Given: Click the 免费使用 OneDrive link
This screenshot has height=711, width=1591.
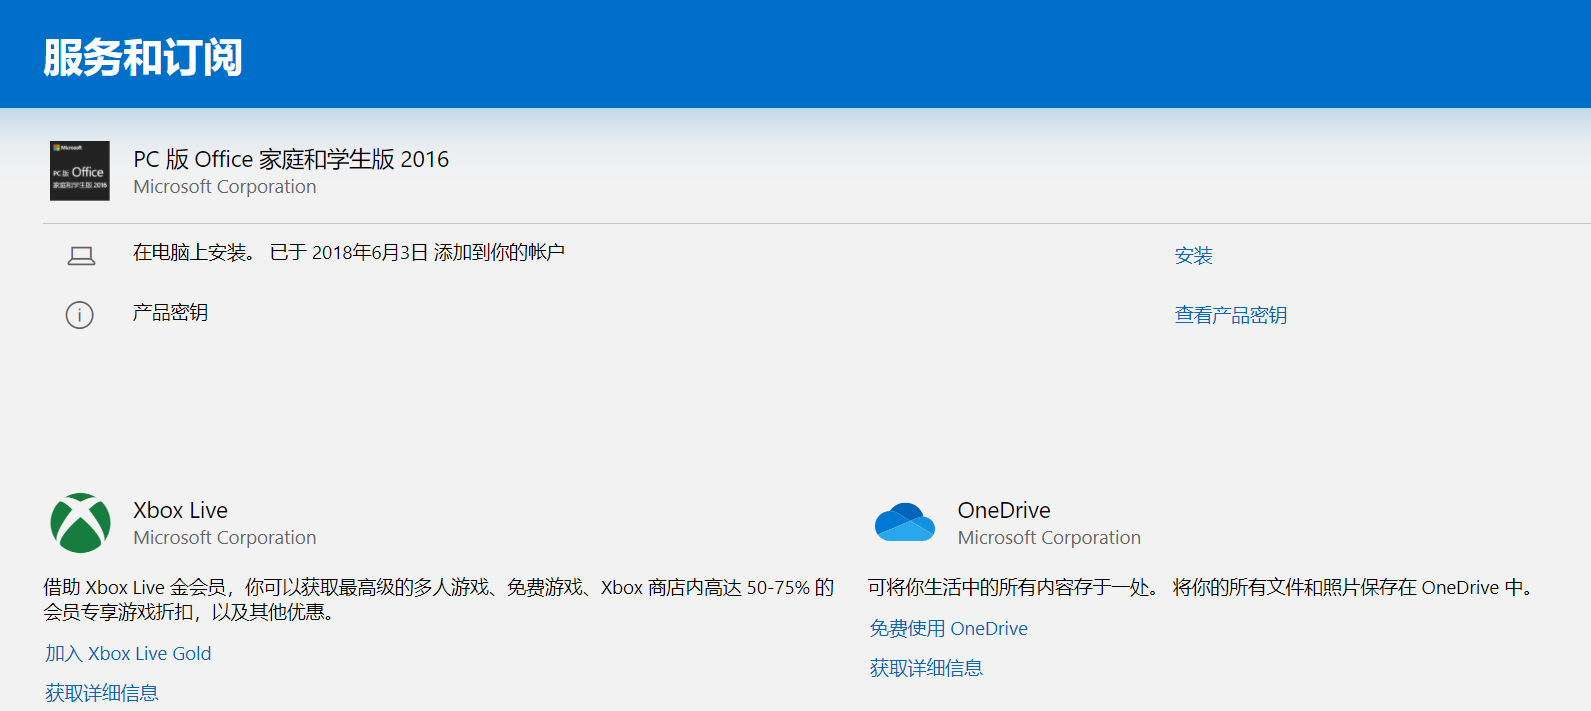Looking at the screenshot, I should (948, 629).
